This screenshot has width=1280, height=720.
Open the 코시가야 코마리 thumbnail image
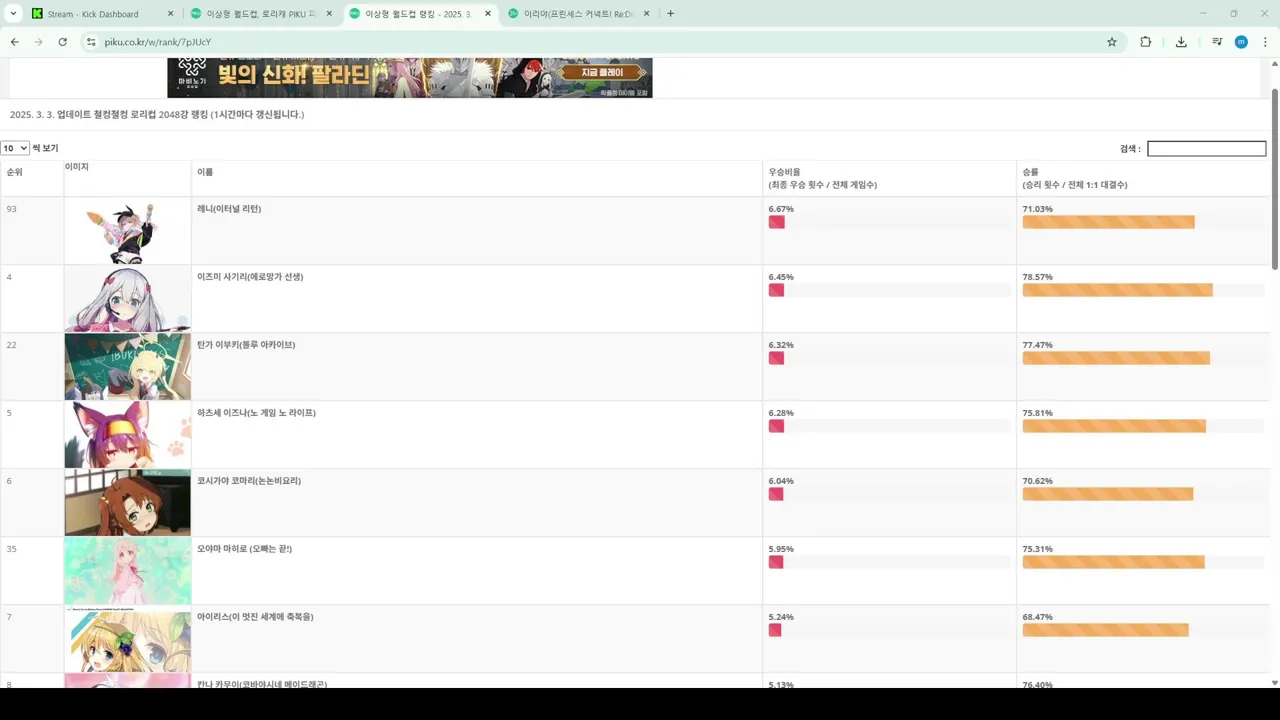pos(128,503)
